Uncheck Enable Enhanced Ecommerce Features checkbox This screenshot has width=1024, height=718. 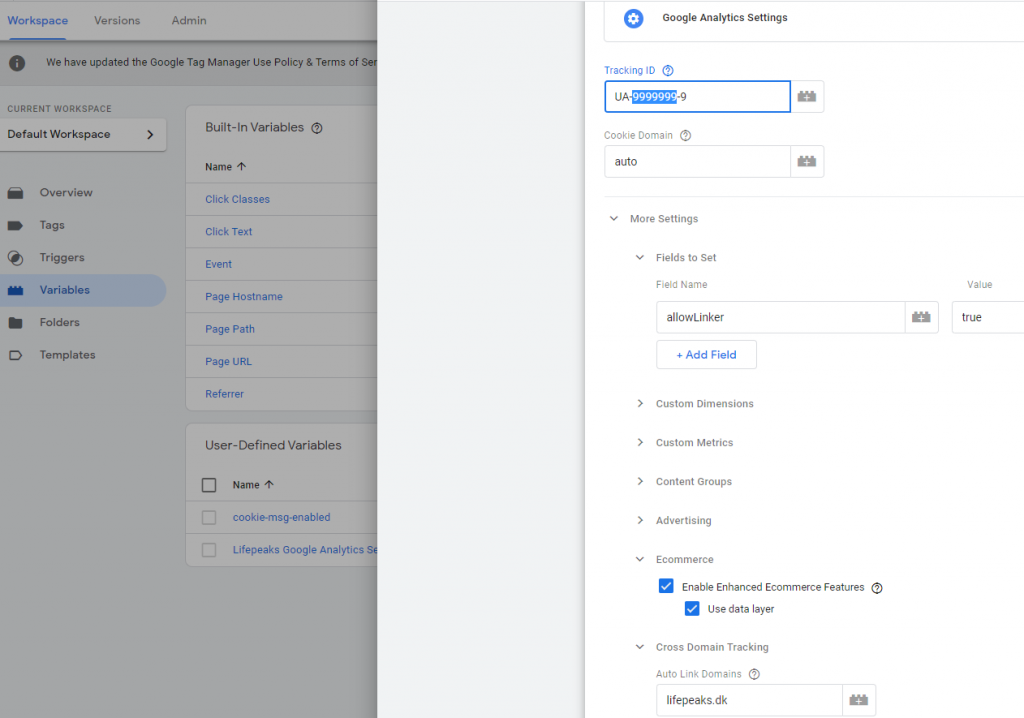666,587
